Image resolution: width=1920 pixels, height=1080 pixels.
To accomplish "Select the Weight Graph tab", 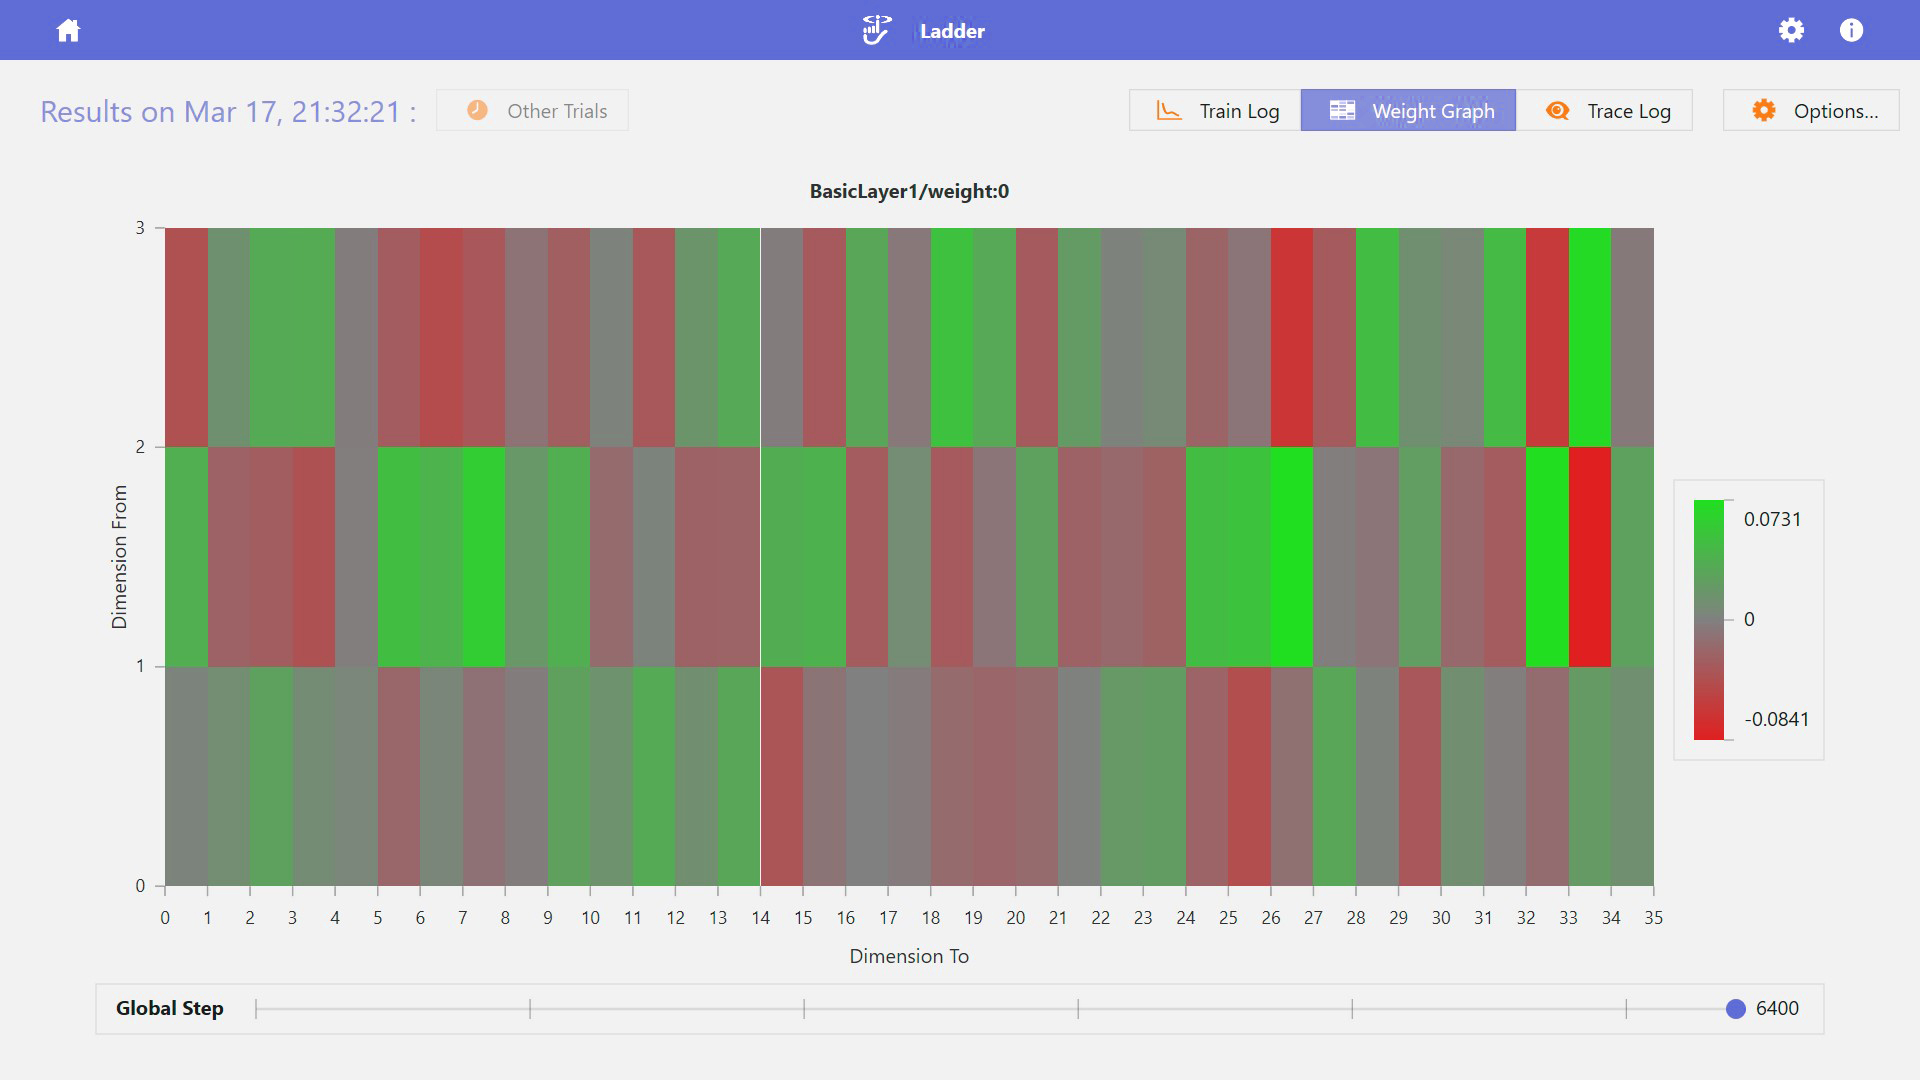I will point(1432,111).
